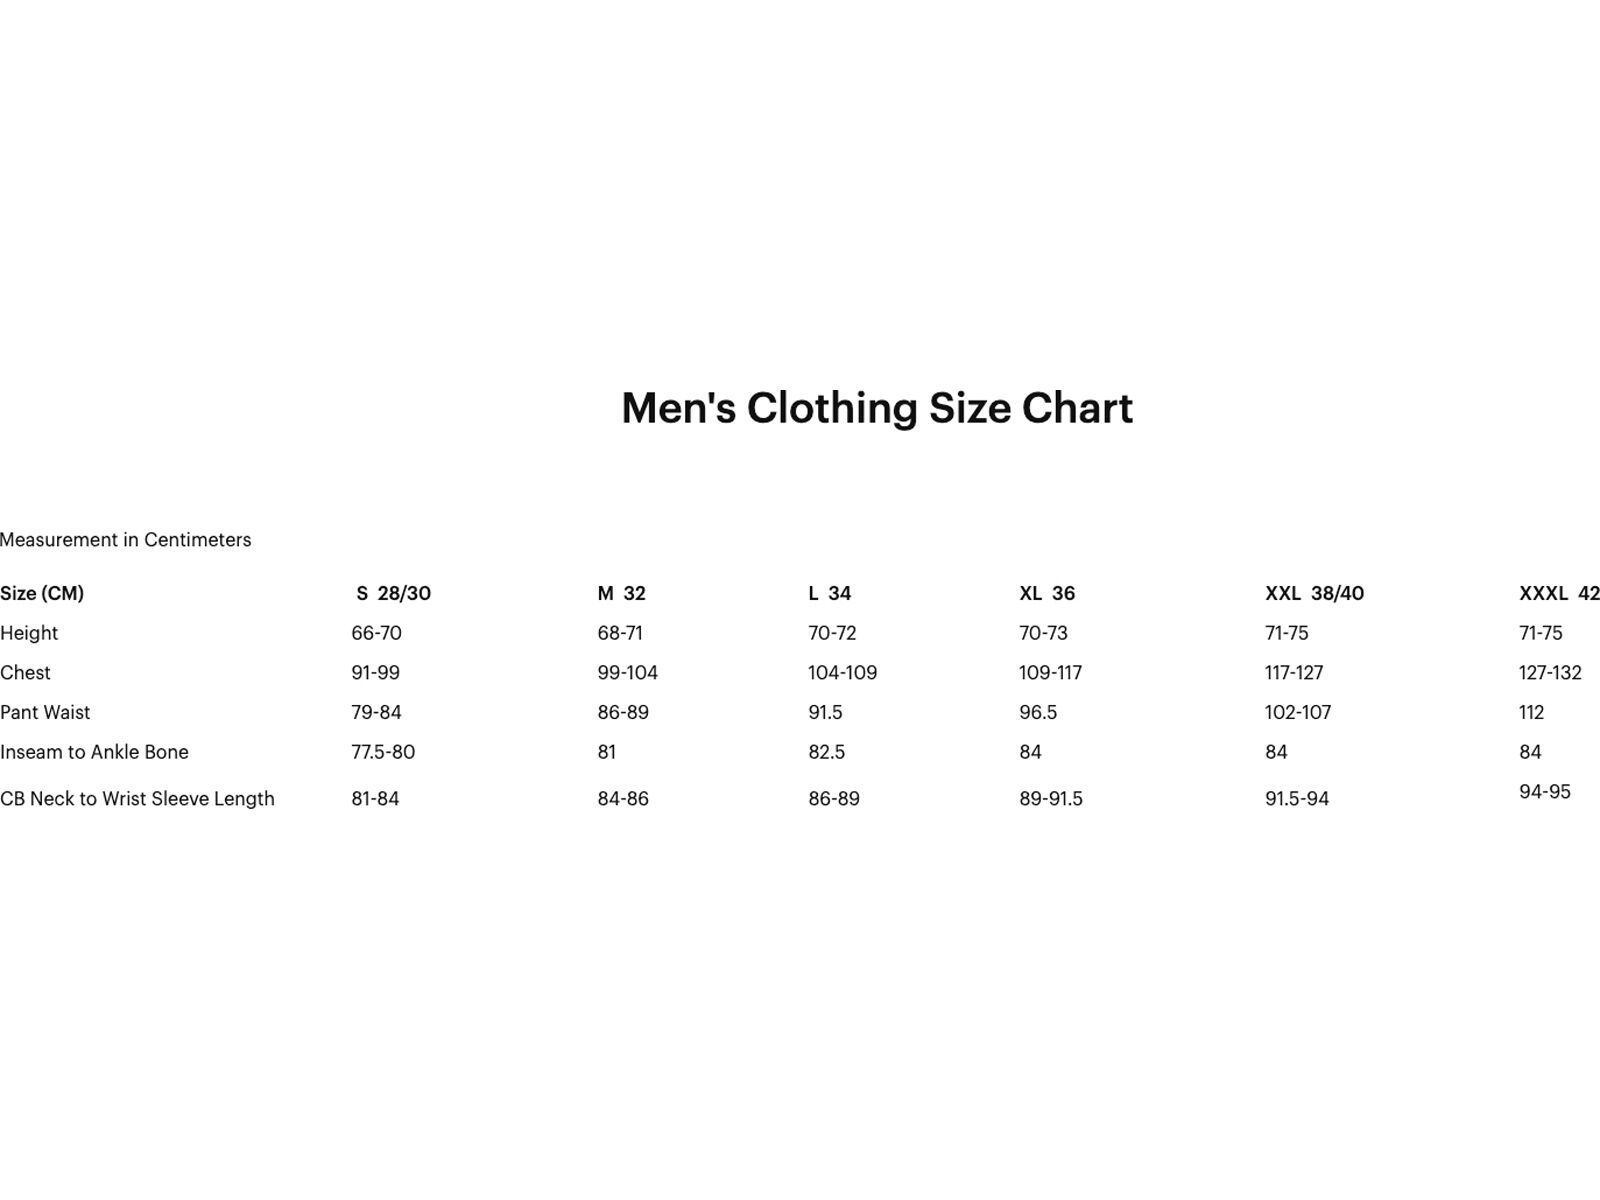The image size is (1600, 1200).
Task: Select the Measurement in Centimeters caption
Action: pyautogui.click(x=126, y=540)
